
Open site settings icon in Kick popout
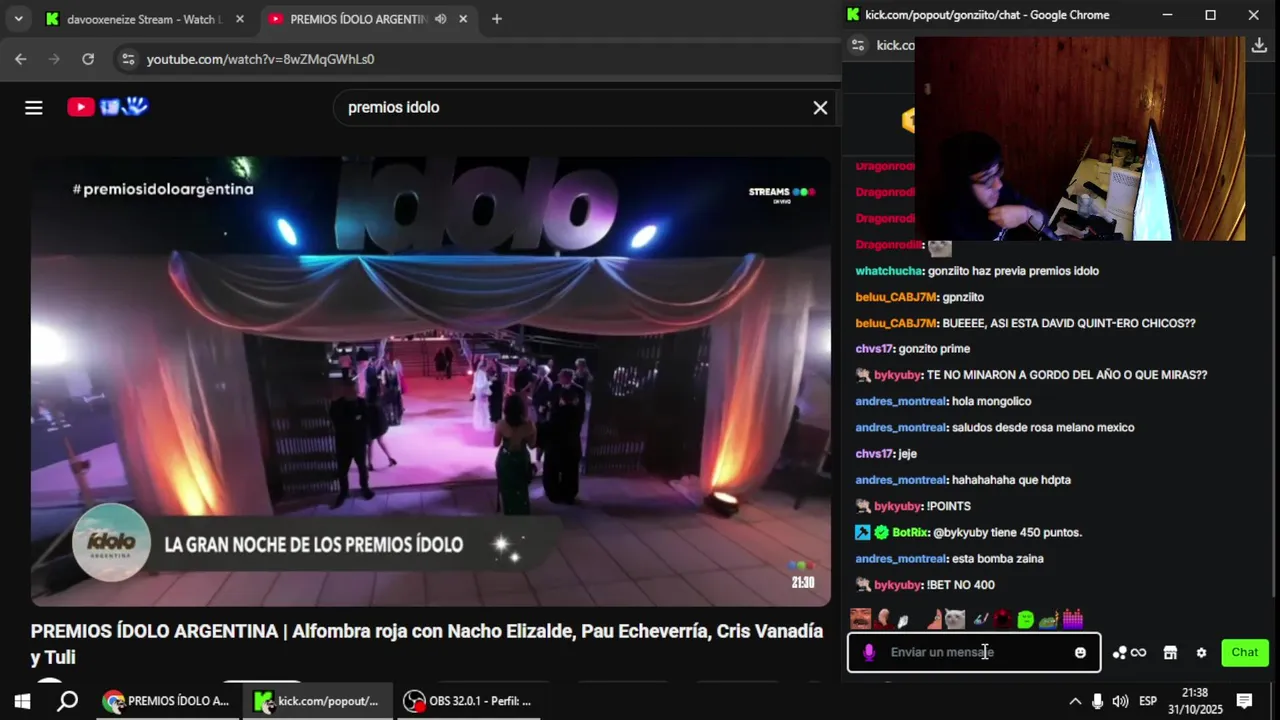coord(857,45)
